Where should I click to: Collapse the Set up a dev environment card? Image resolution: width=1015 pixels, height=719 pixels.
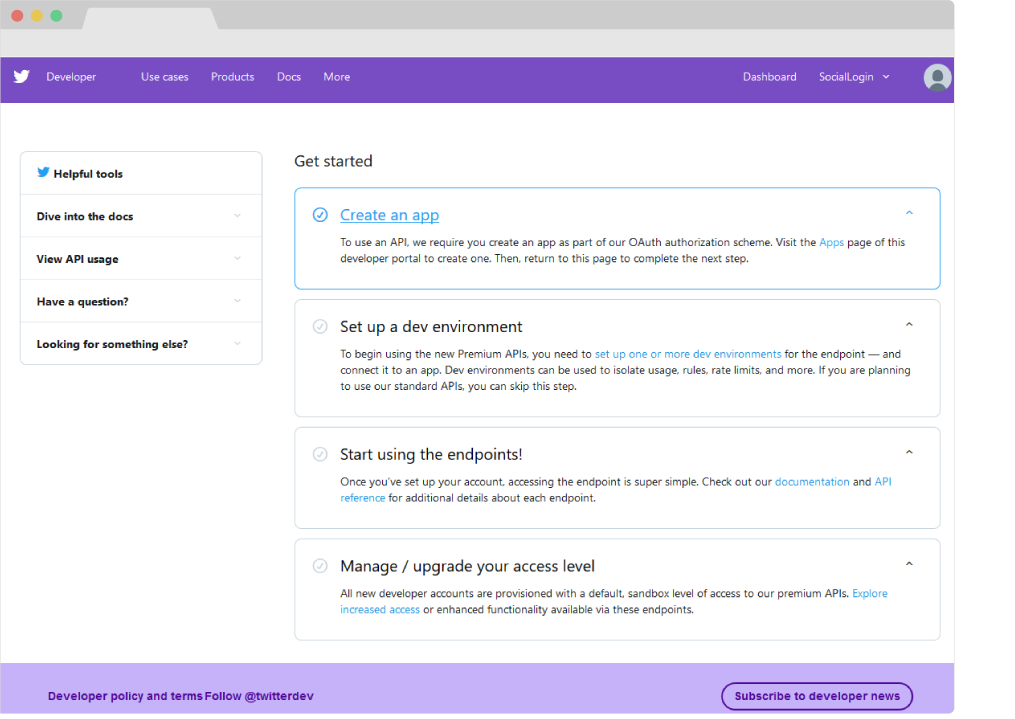[909, 325]
